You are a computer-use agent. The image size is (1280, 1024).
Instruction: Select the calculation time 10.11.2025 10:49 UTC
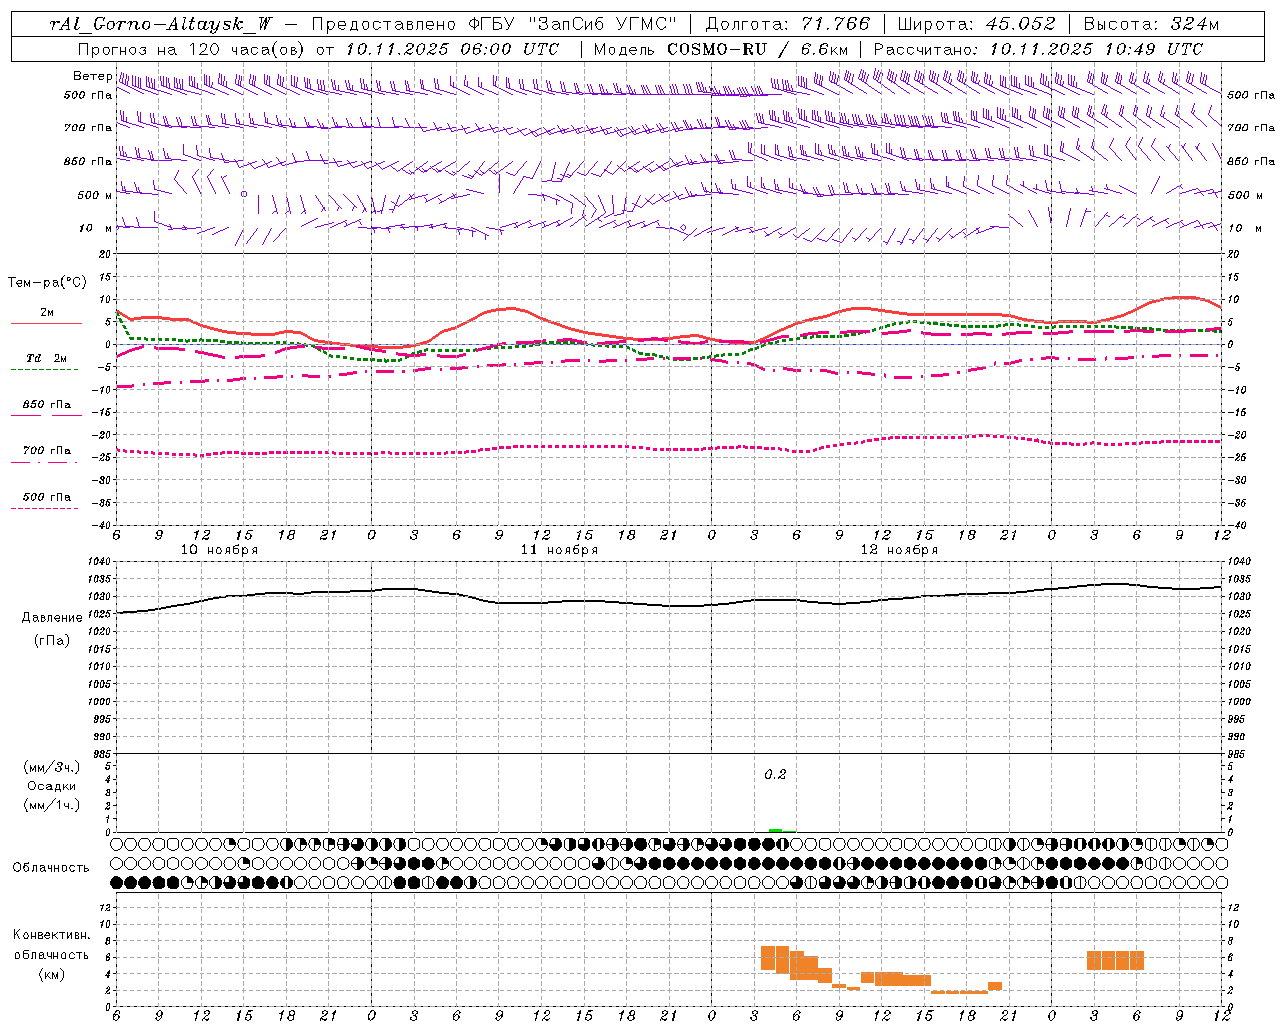(x=1096, y=49)
